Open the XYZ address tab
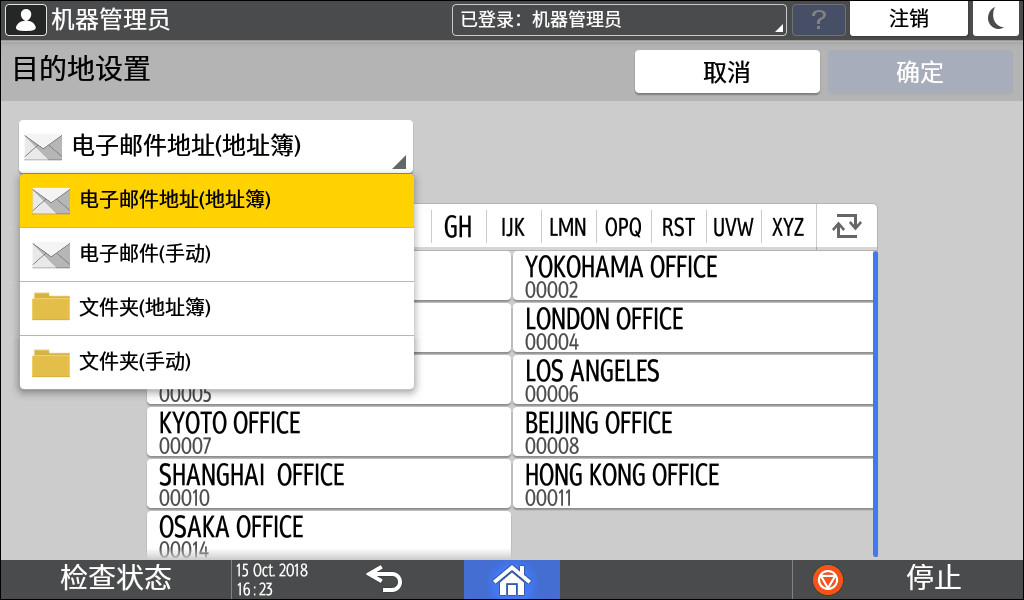The height and width of the screenshot is (600, 1024). click(x=788, y=227)
